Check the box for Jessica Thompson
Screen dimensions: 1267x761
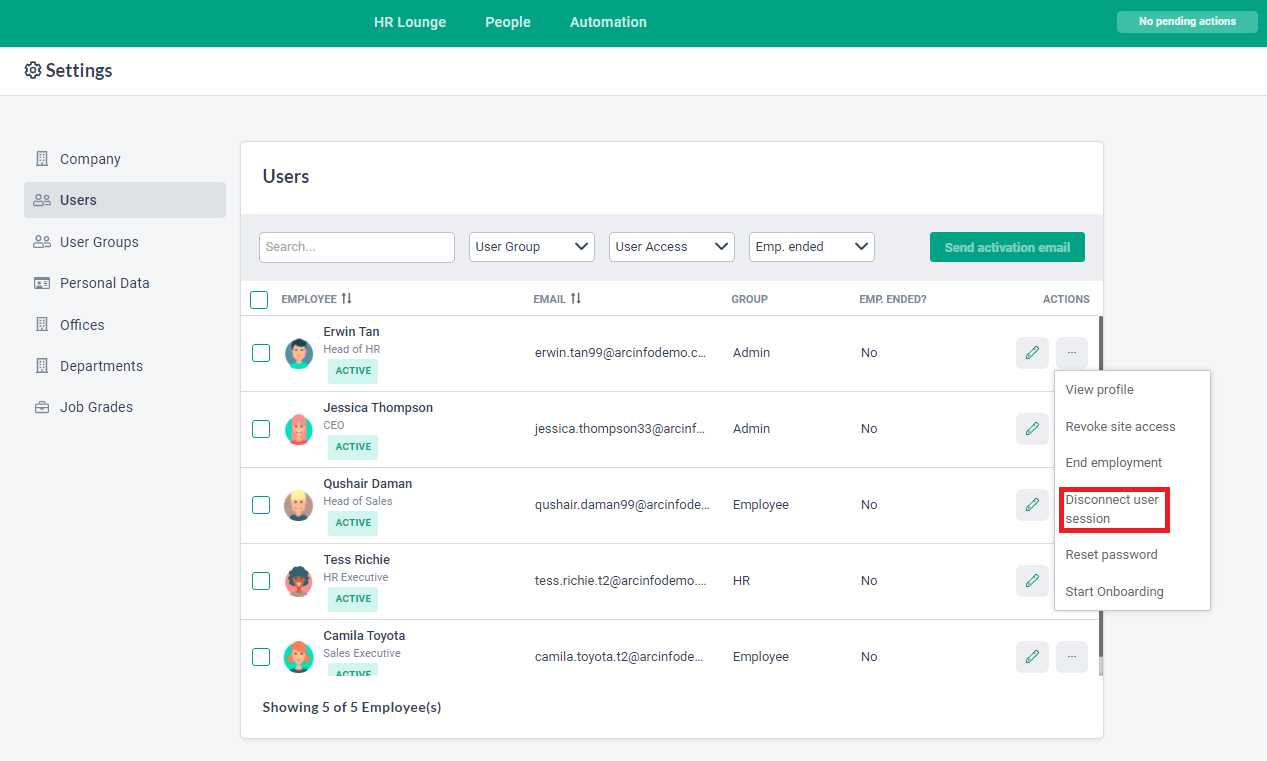tap(261, 429)
